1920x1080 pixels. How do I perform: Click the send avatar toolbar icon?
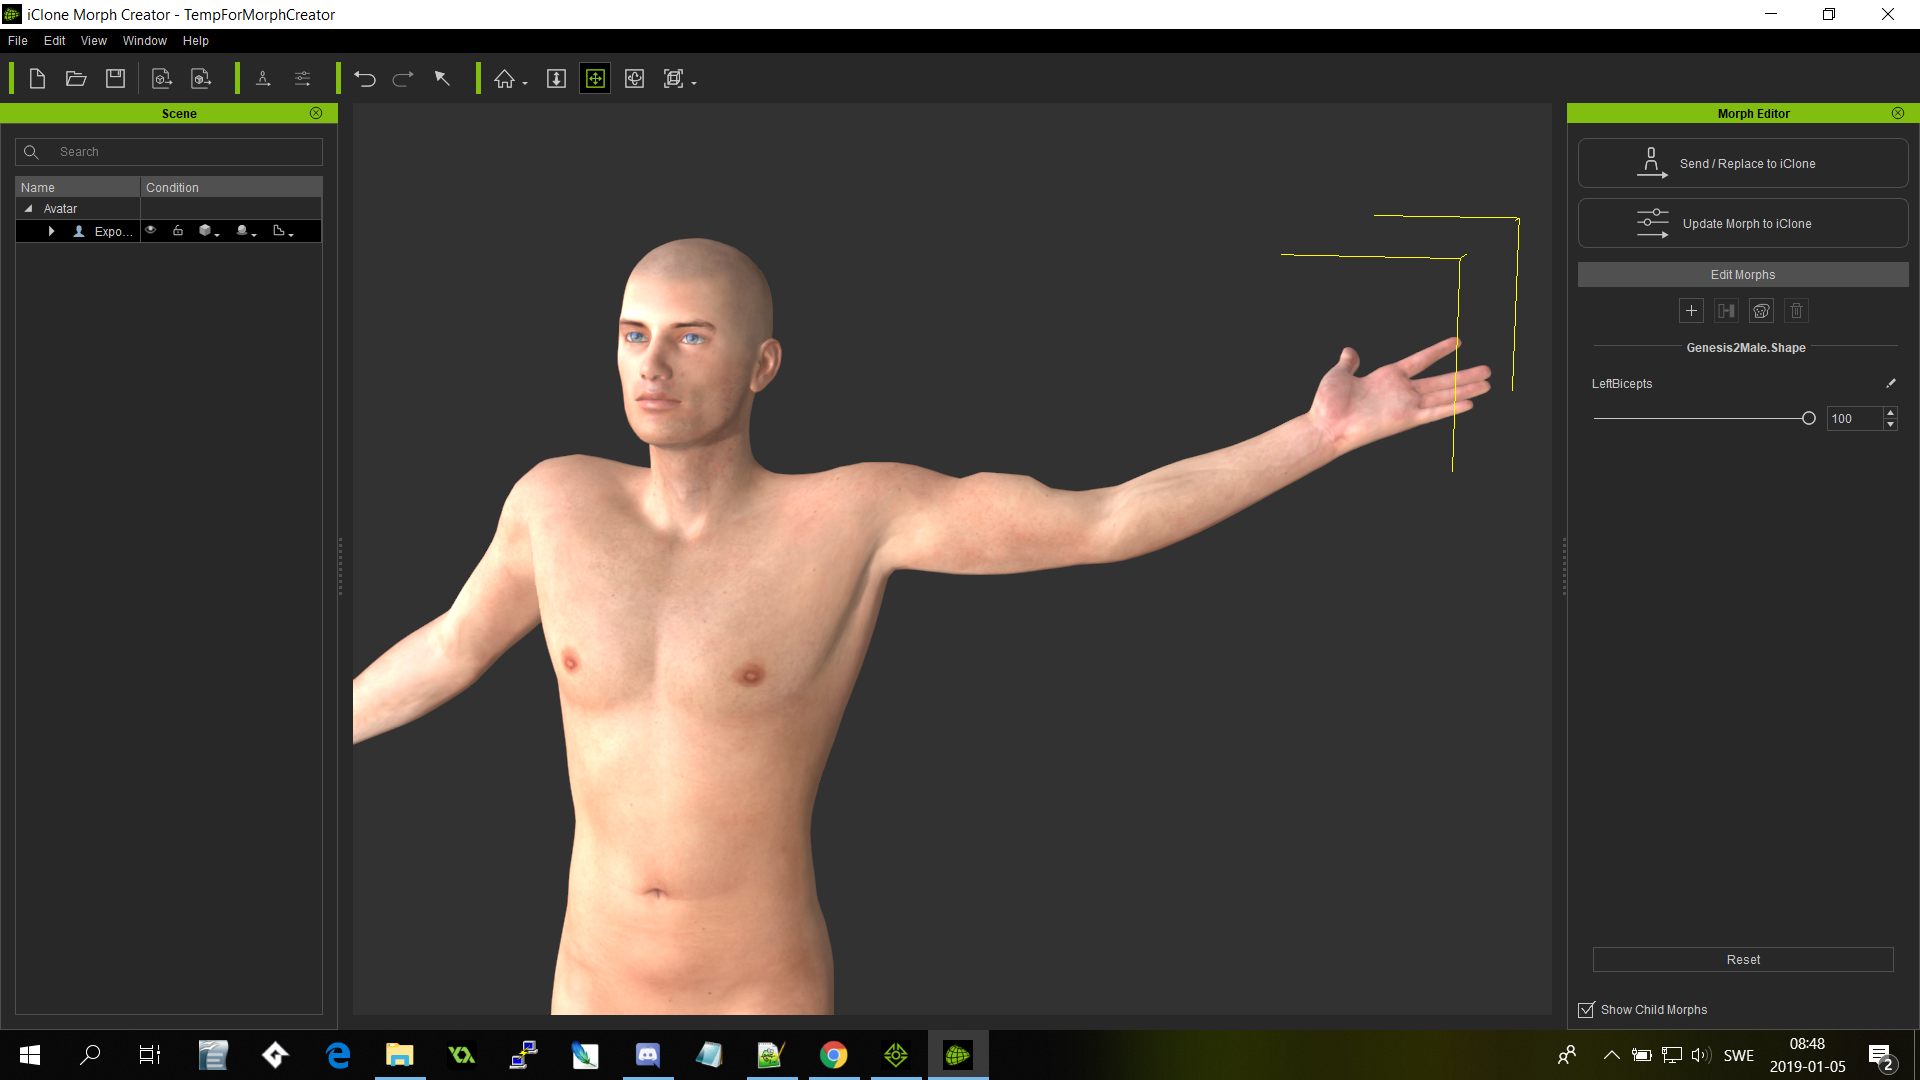[263, 79]
